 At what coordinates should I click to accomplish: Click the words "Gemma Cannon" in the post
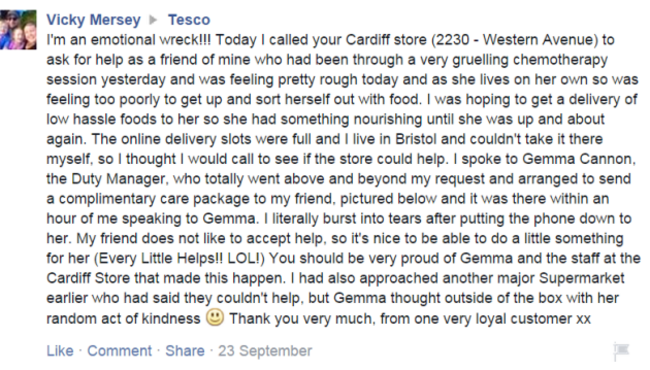578,159
